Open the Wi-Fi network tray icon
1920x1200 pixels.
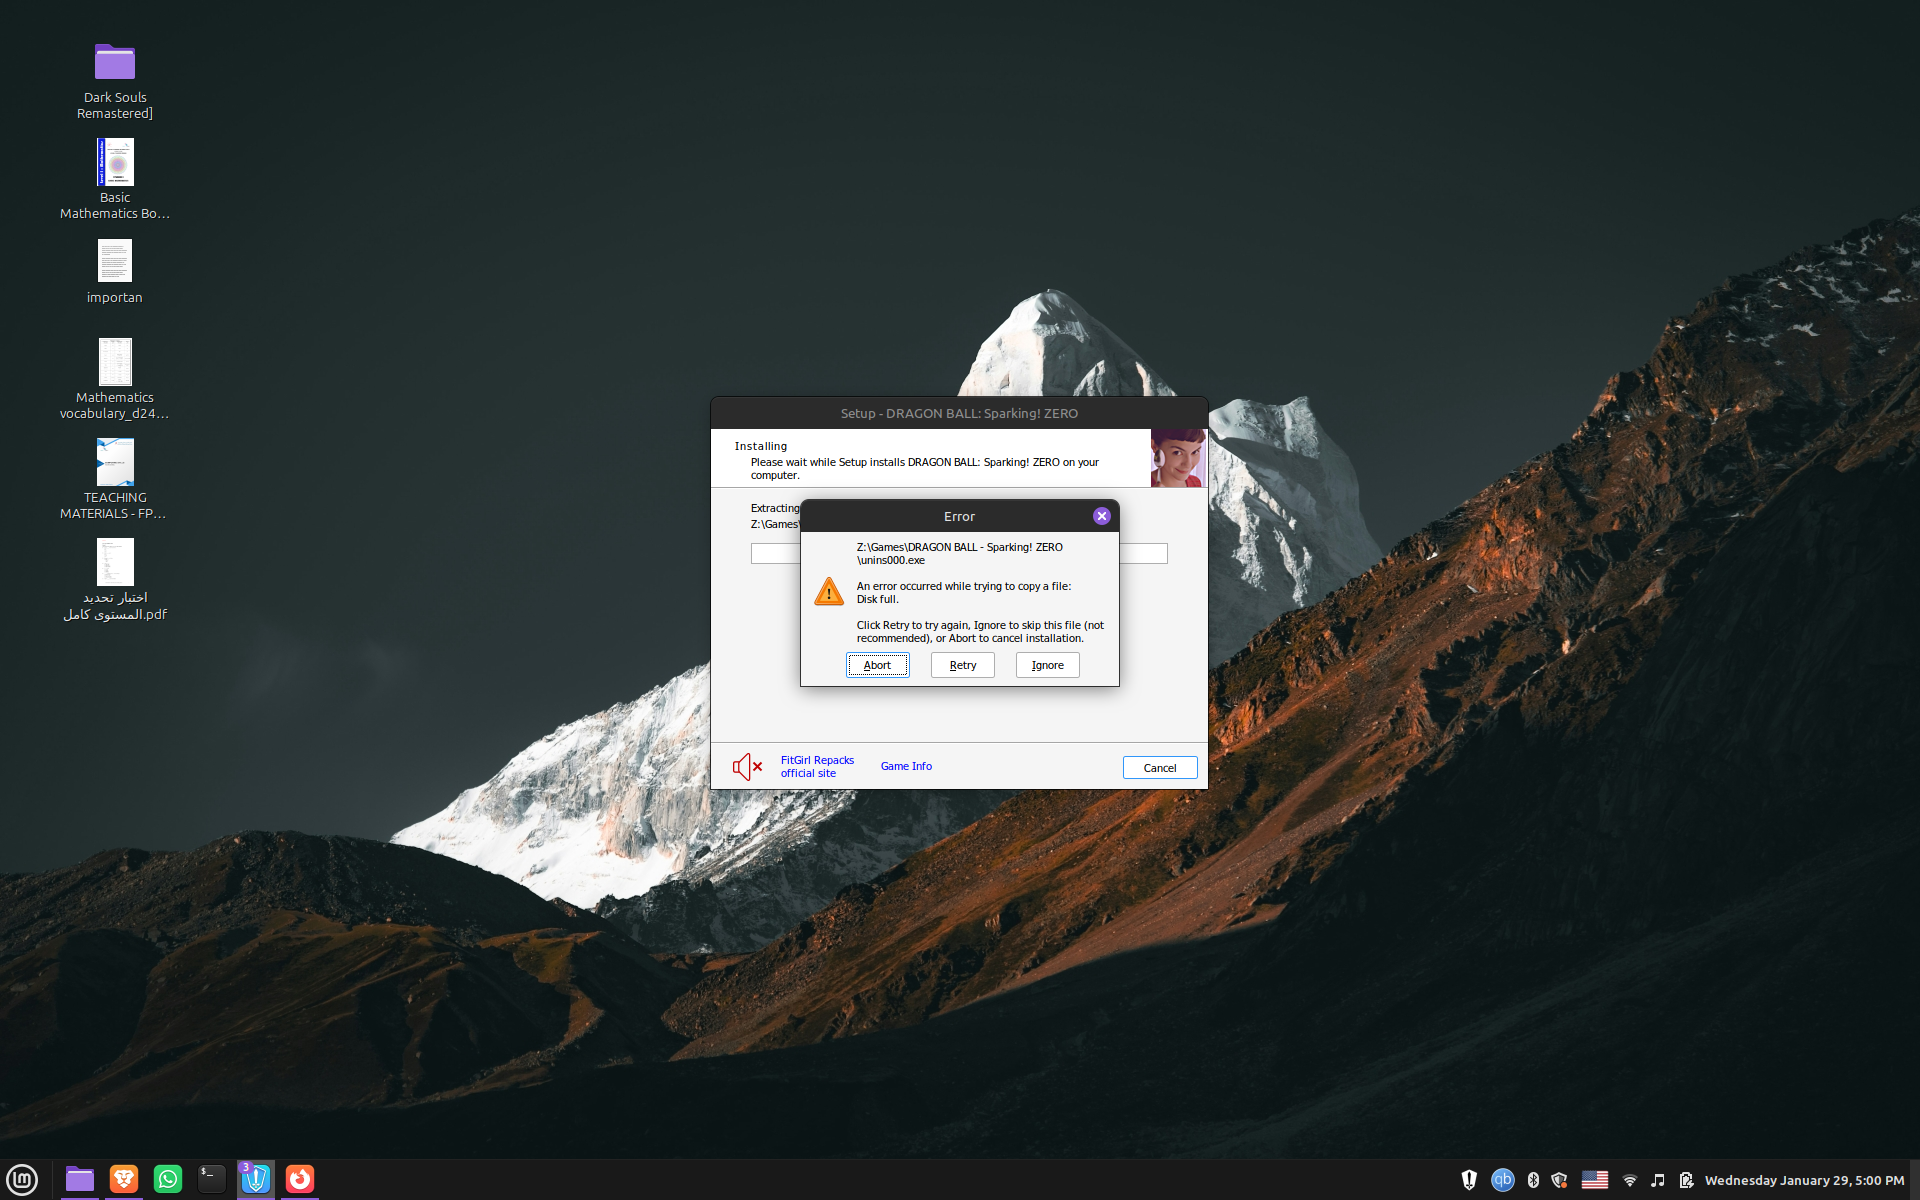1629,1180
